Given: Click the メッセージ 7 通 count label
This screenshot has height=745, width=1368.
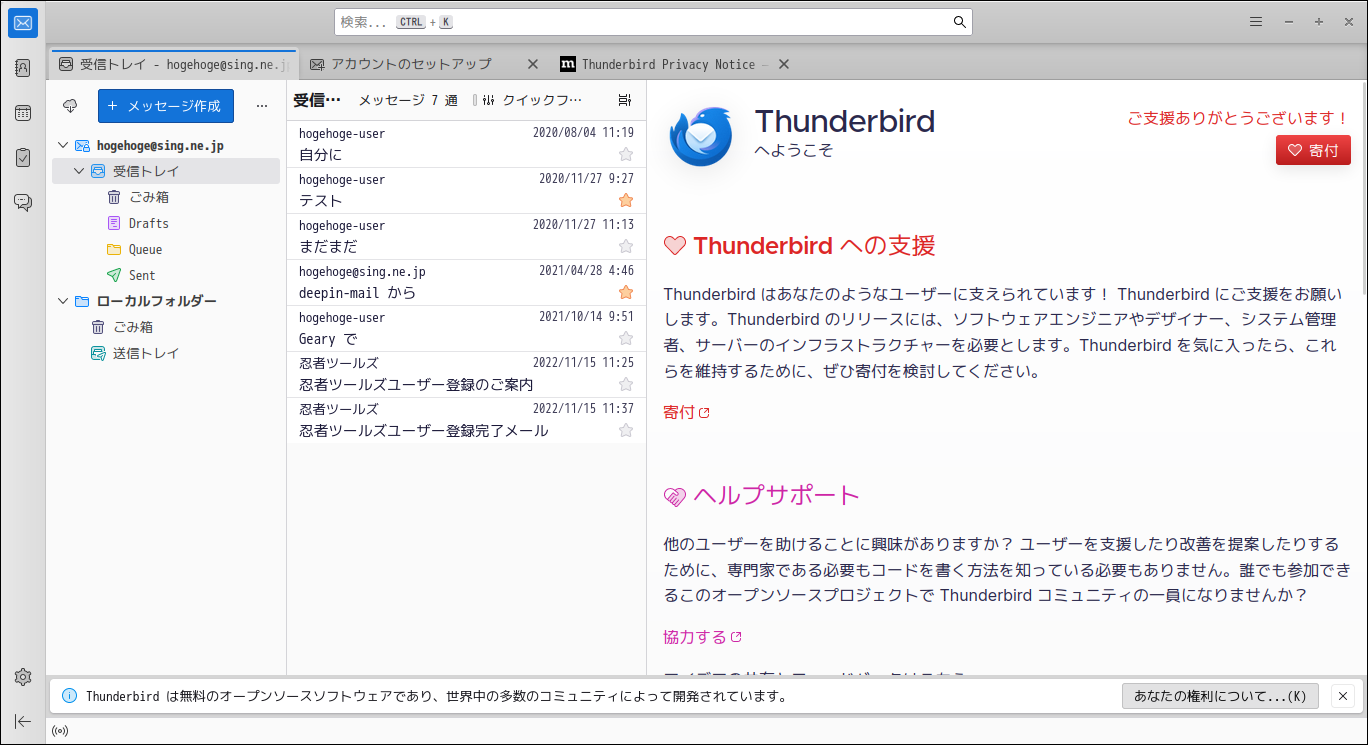Looking at the screenshot, I should [x=408, y=100].
